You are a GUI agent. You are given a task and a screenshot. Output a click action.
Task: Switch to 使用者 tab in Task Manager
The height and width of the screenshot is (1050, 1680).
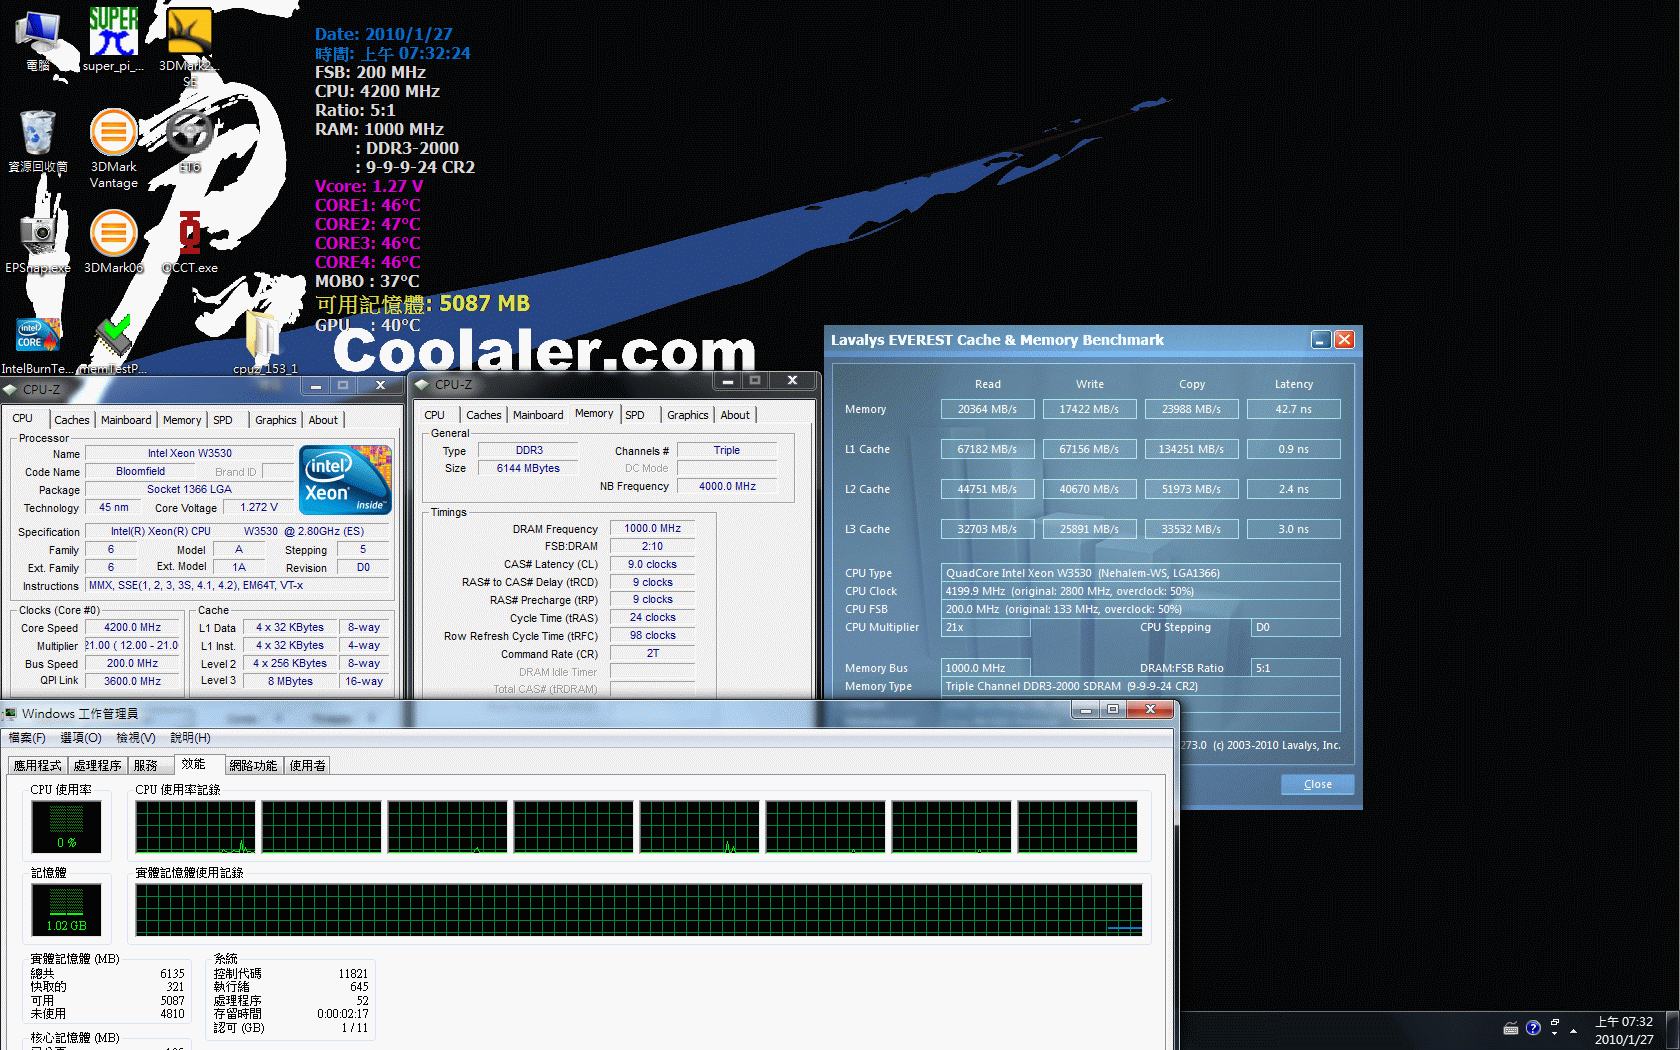[x=307, y=766]
